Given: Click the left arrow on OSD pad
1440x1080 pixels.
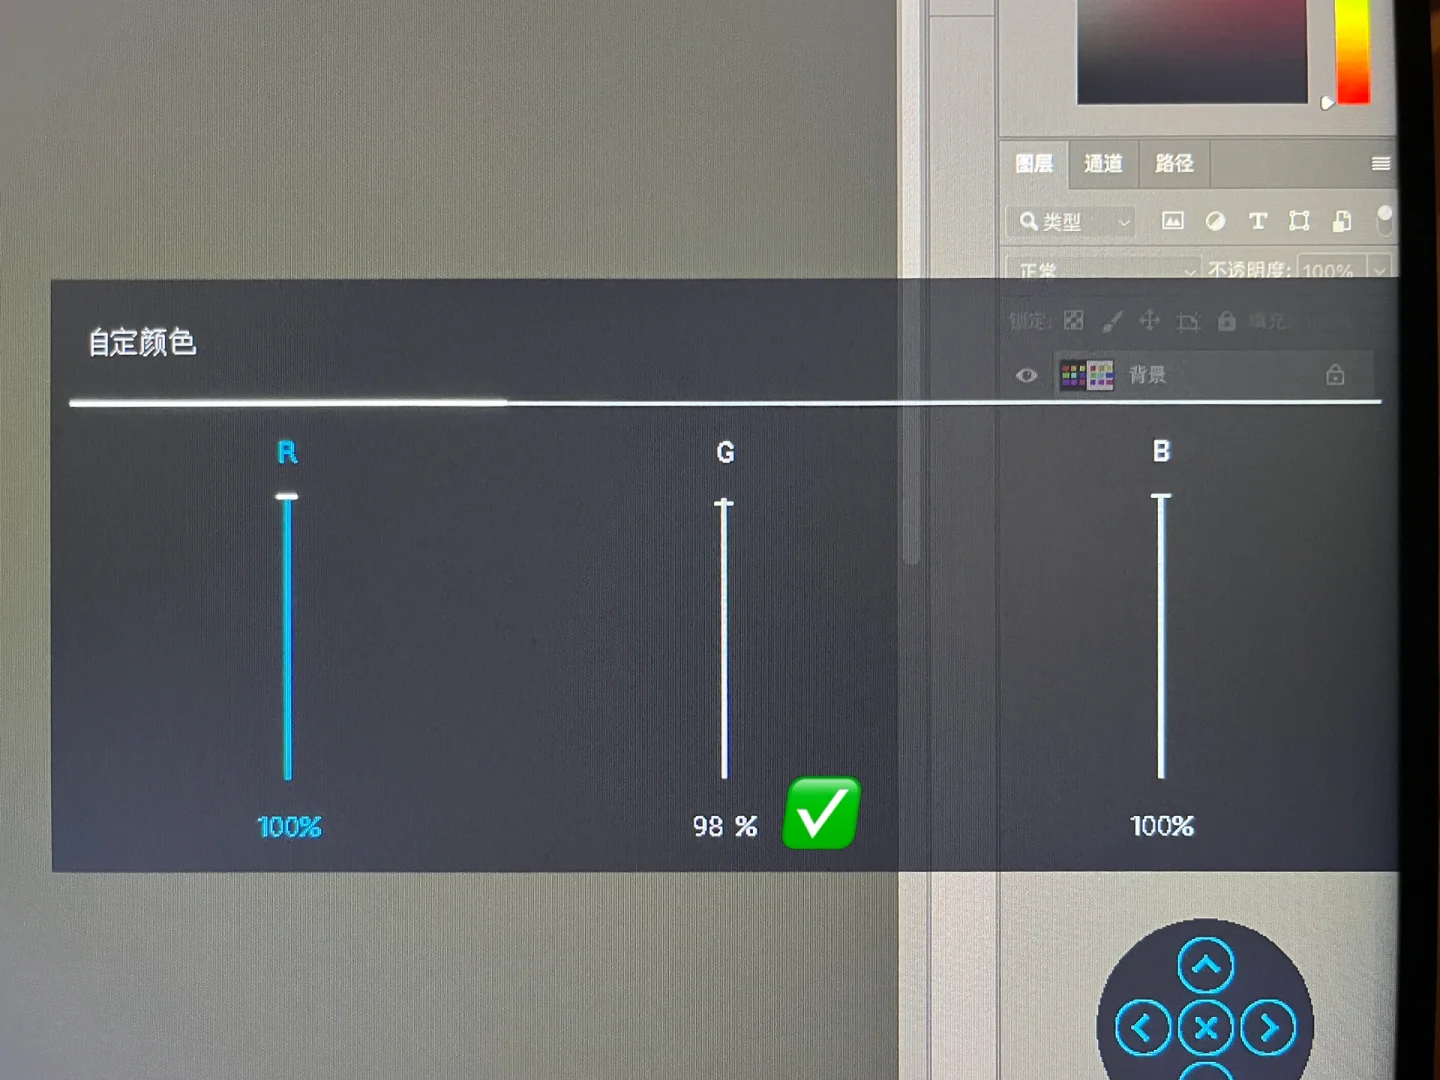Looking at the screenshot, I should click(1143, 1027).
